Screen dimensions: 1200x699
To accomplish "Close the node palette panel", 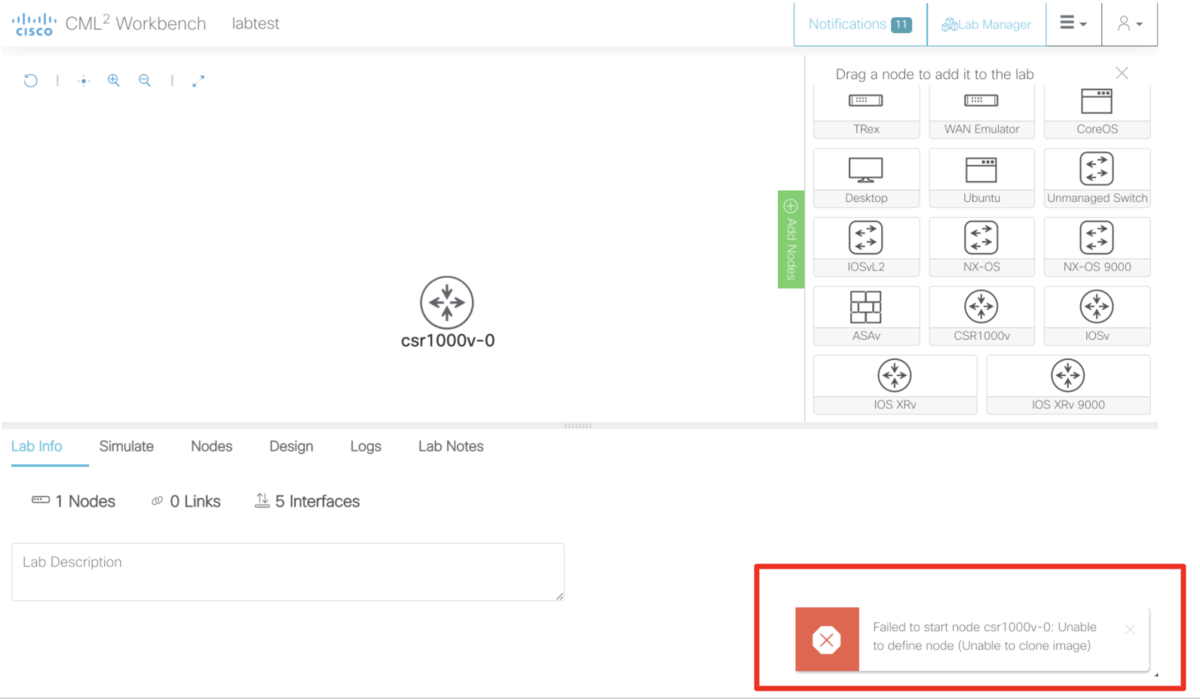I will (1122, 73).
